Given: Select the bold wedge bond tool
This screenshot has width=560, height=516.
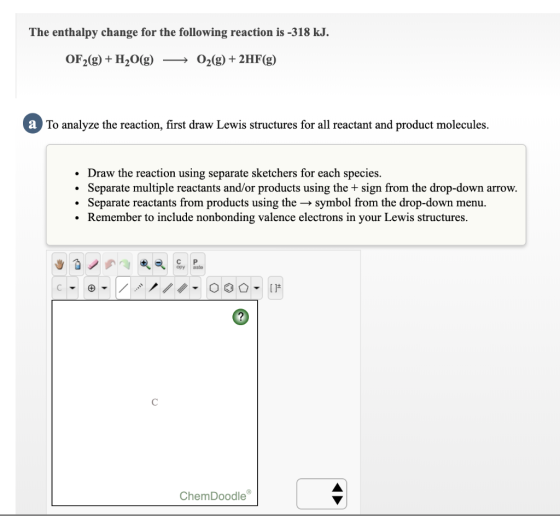Looking at the screenshot, I should click(153, 288).
